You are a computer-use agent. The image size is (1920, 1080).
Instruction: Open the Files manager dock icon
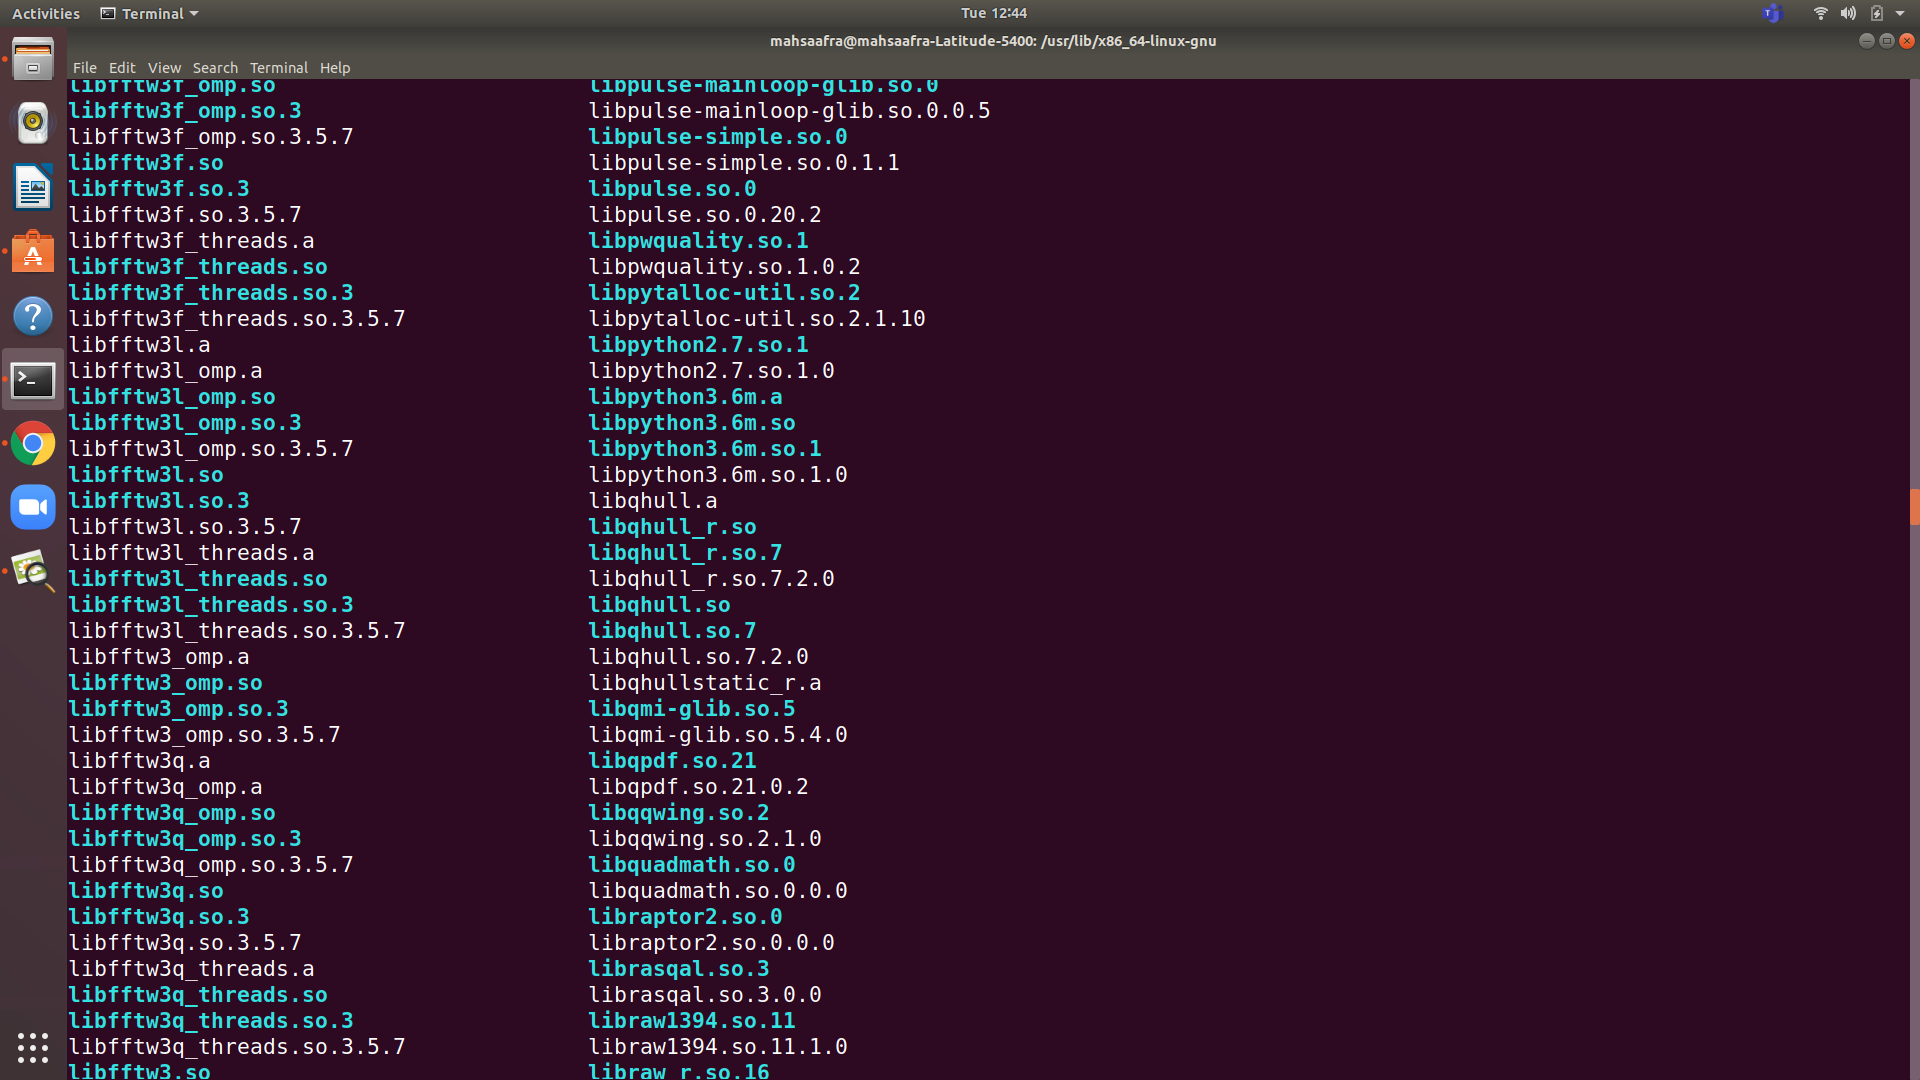[32, 60]
